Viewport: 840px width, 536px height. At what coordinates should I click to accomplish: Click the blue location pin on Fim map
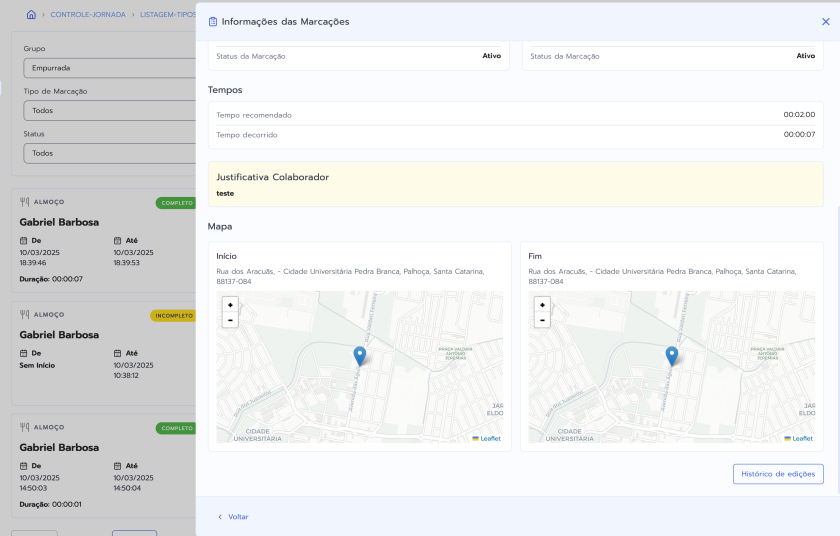(672, 355)
